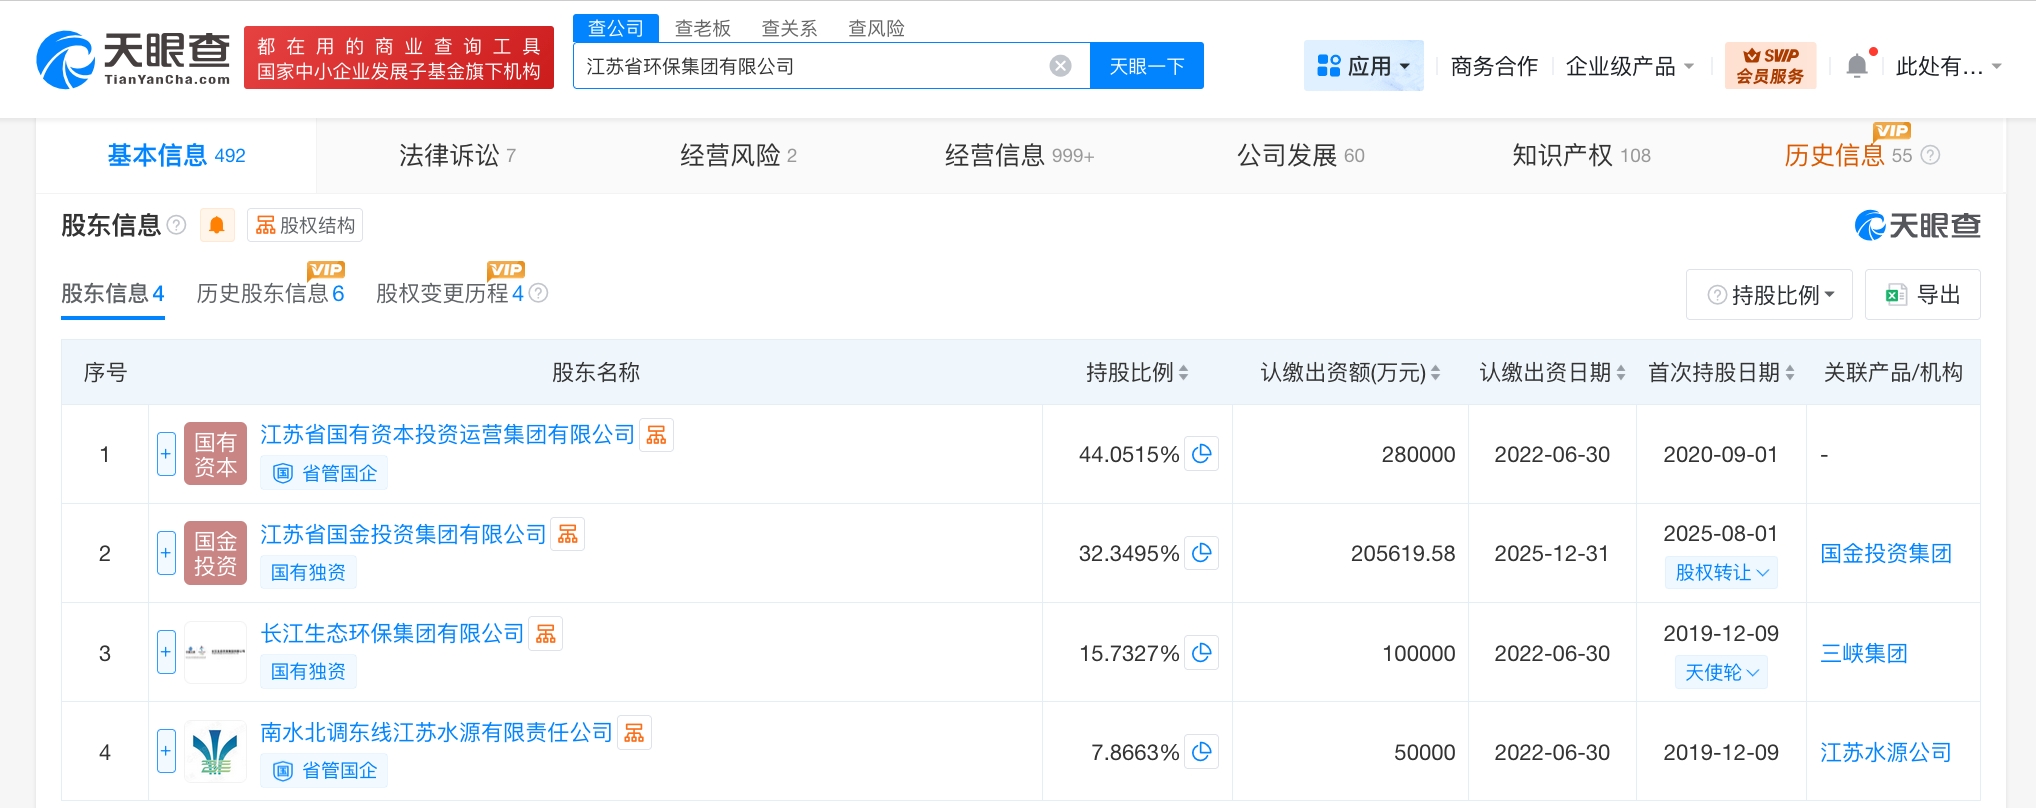Expand row 1 with the plus button
2036x808 pixels.
point(166,454)
